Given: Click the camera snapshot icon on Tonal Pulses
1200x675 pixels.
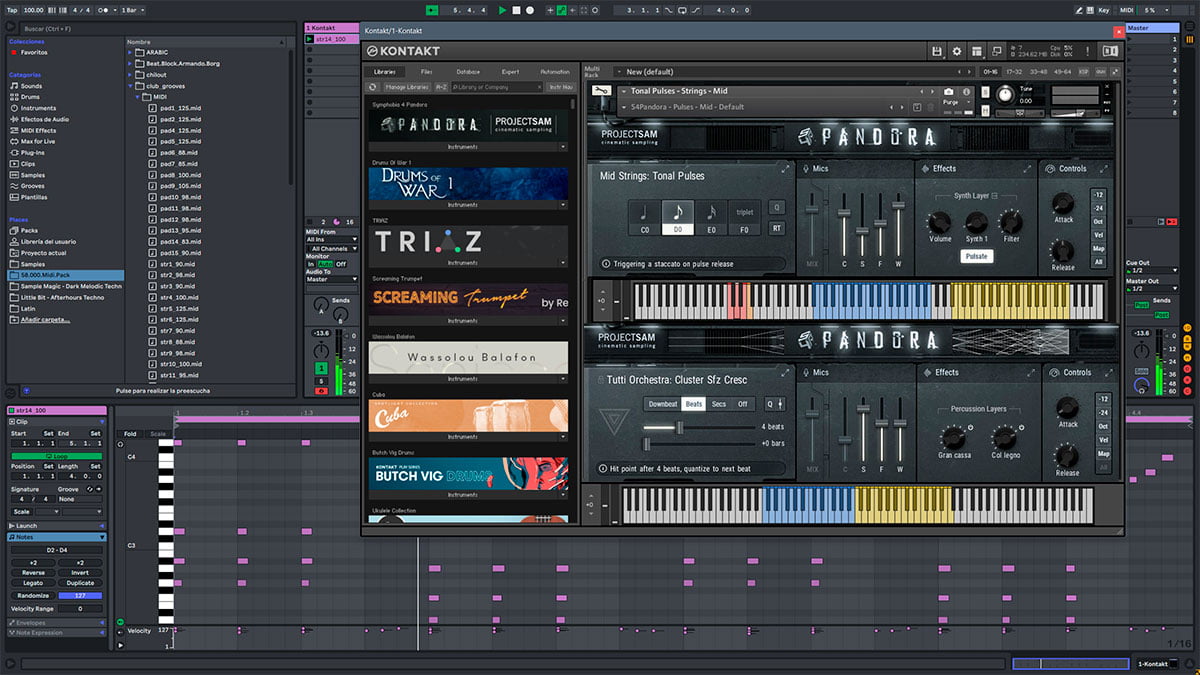Looking at the screenshot, I should pos(949,91).
